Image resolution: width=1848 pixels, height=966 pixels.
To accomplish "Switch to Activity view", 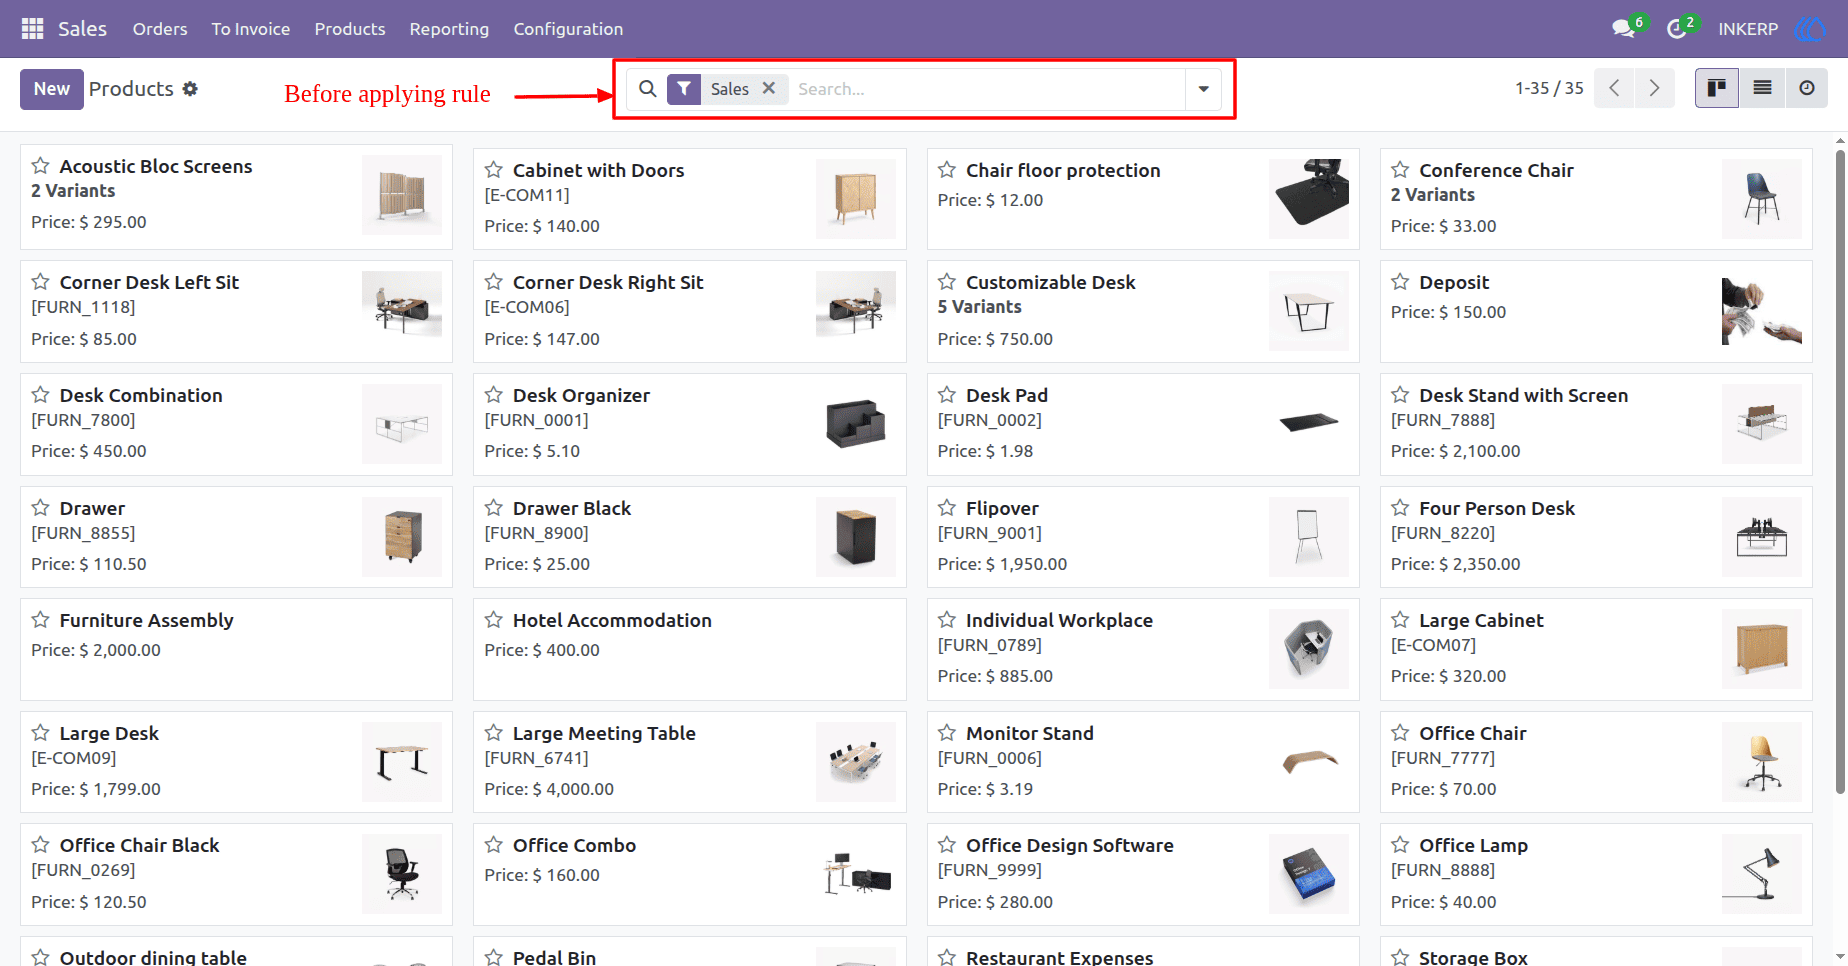I will pyautogui.click(x=1807, y=88).
